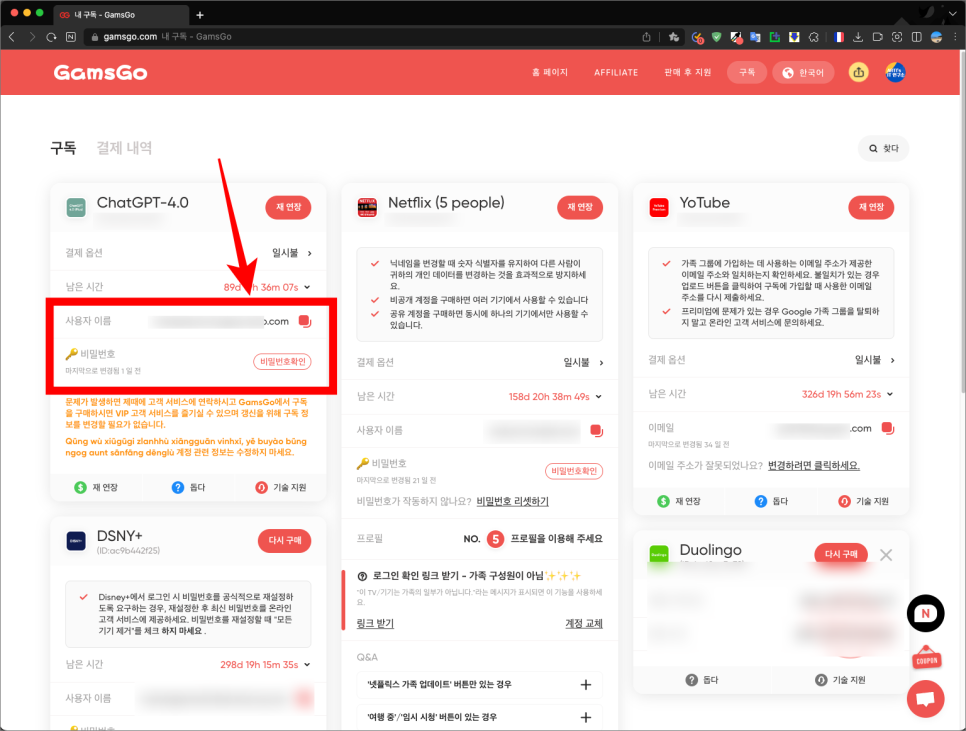Click 재 연장 button on Netflix card
This screenshot has height=731, width=966.
(x=580, y=207)
